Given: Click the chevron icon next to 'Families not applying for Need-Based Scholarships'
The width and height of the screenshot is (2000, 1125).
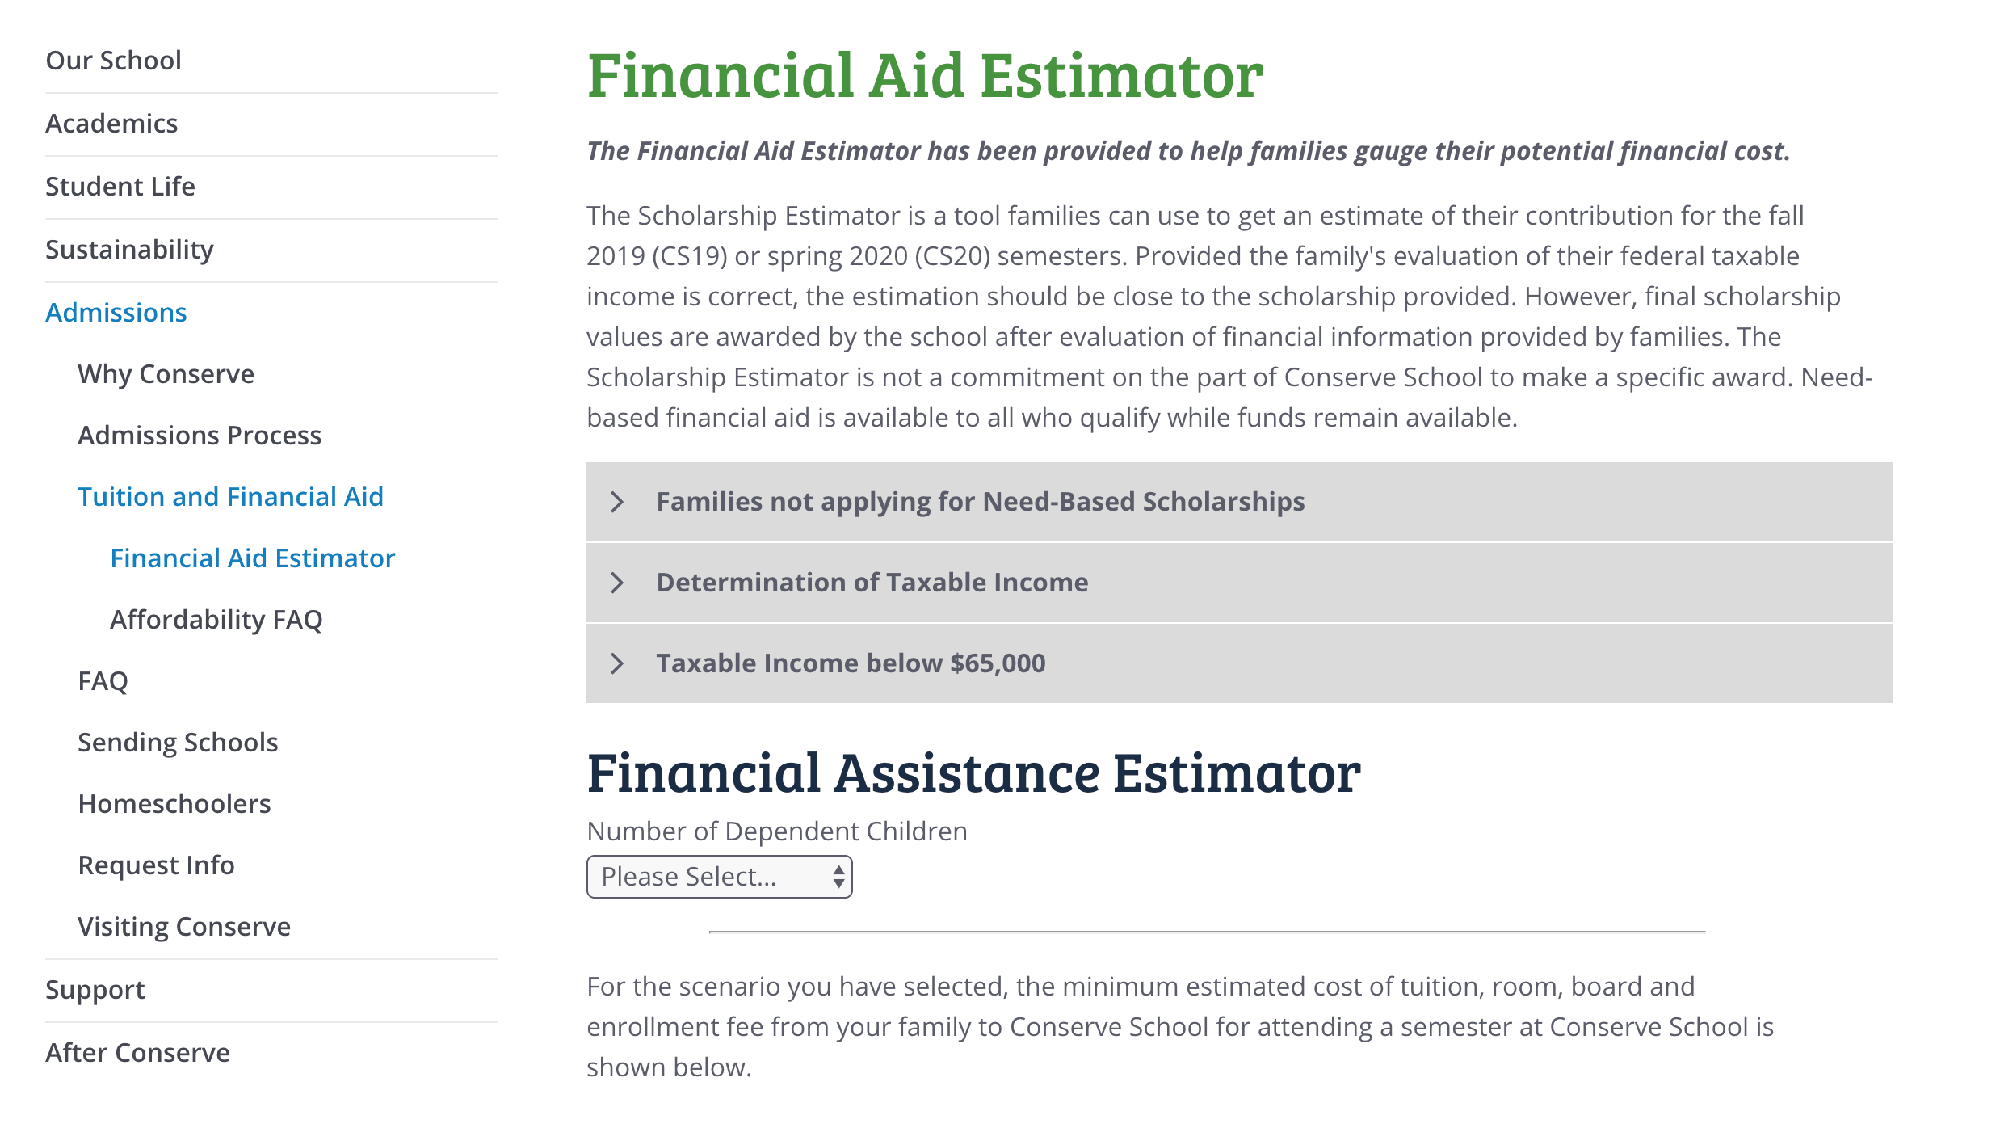Looking at the screenshot, I should pyautogui.click(x=617, y=501).
